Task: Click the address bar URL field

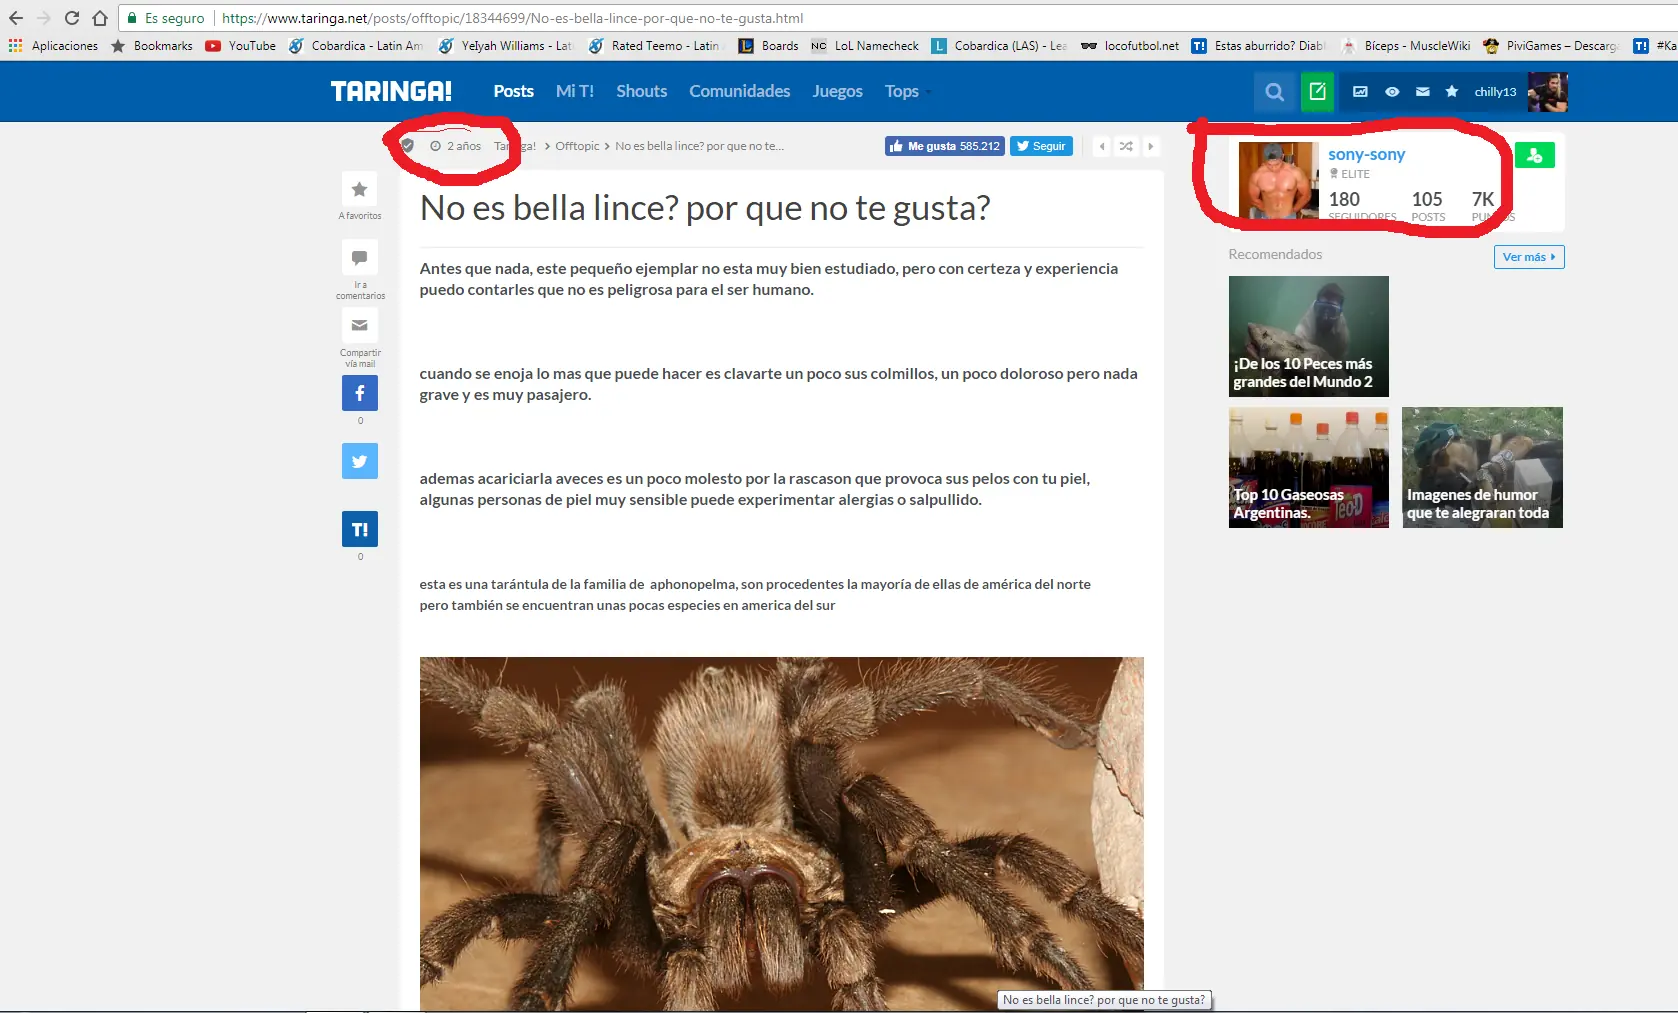Action: tap(900, 18)
